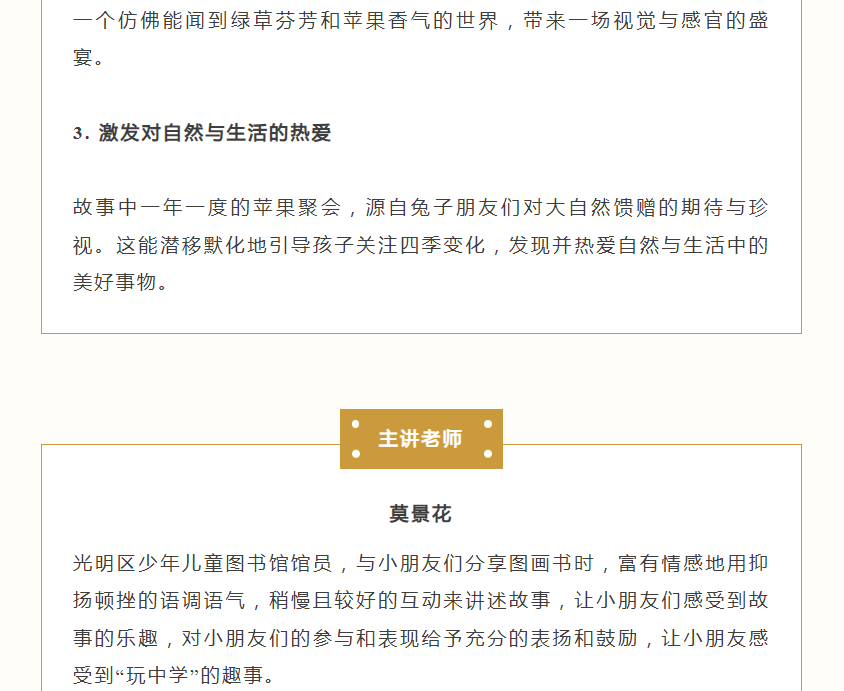
Task: Click the line starting with 扬顿挫的语调语气
Action: pyautogui.click(x=421, y=600)
